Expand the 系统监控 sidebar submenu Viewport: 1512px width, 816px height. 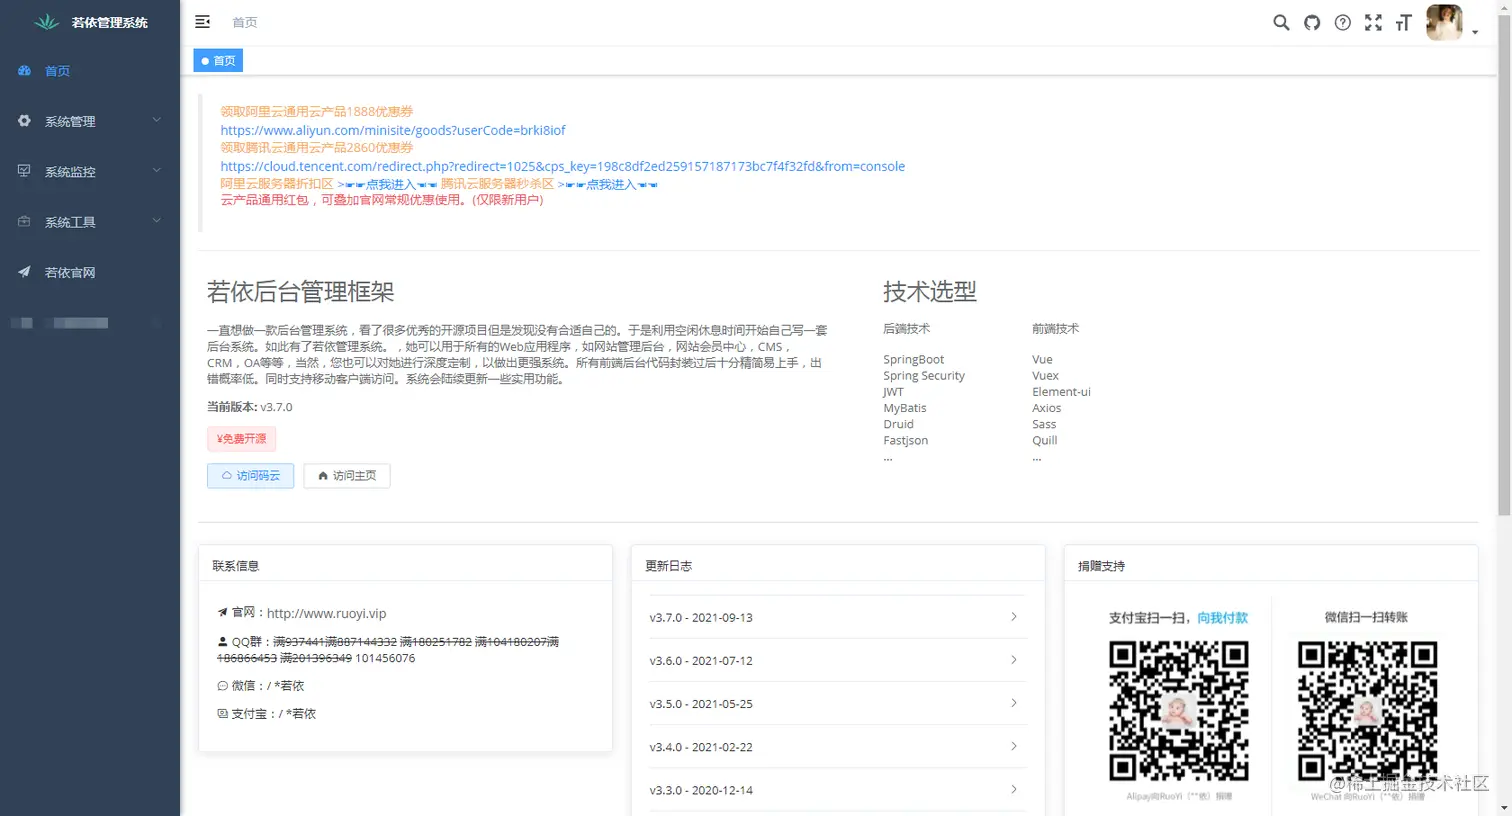(90, 171)
